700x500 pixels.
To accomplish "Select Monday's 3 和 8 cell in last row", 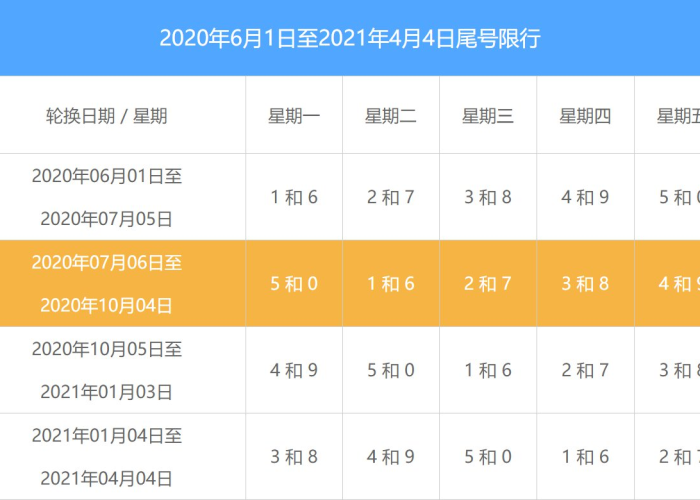I will click(x=294, y=457).
